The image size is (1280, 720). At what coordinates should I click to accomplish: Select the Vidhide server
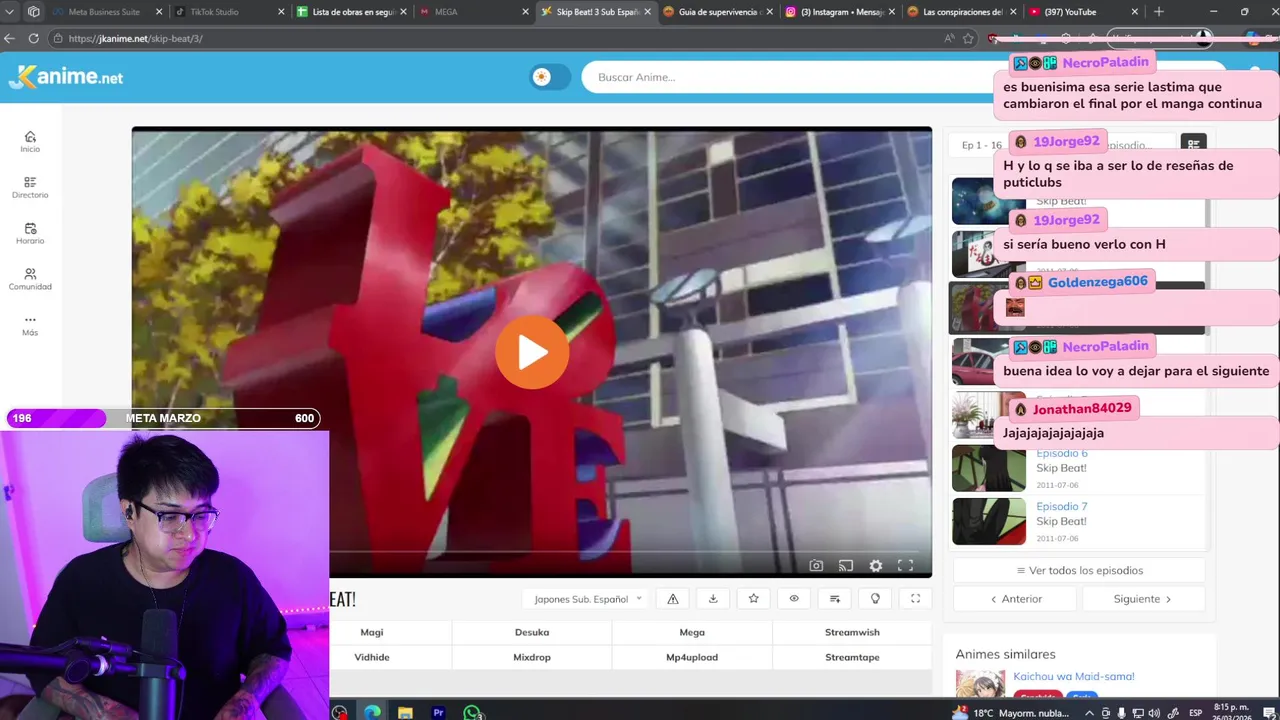coord(372,657)
